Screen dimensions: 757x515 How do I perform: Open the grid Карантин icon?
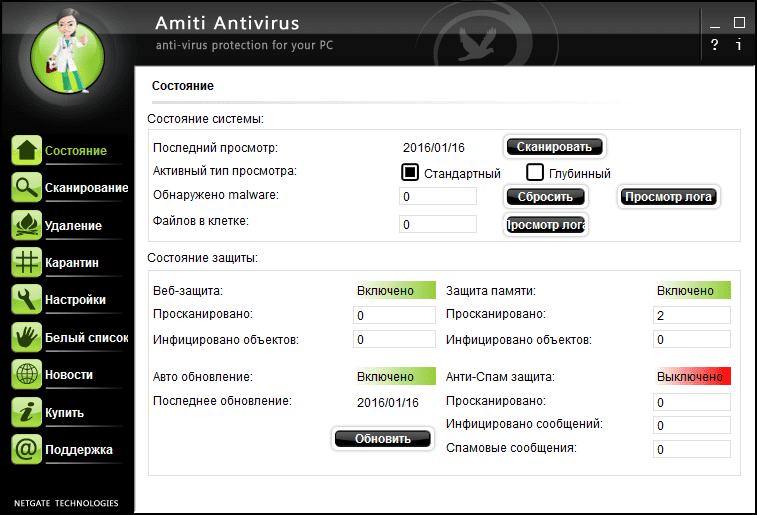[x=26, y=262]
